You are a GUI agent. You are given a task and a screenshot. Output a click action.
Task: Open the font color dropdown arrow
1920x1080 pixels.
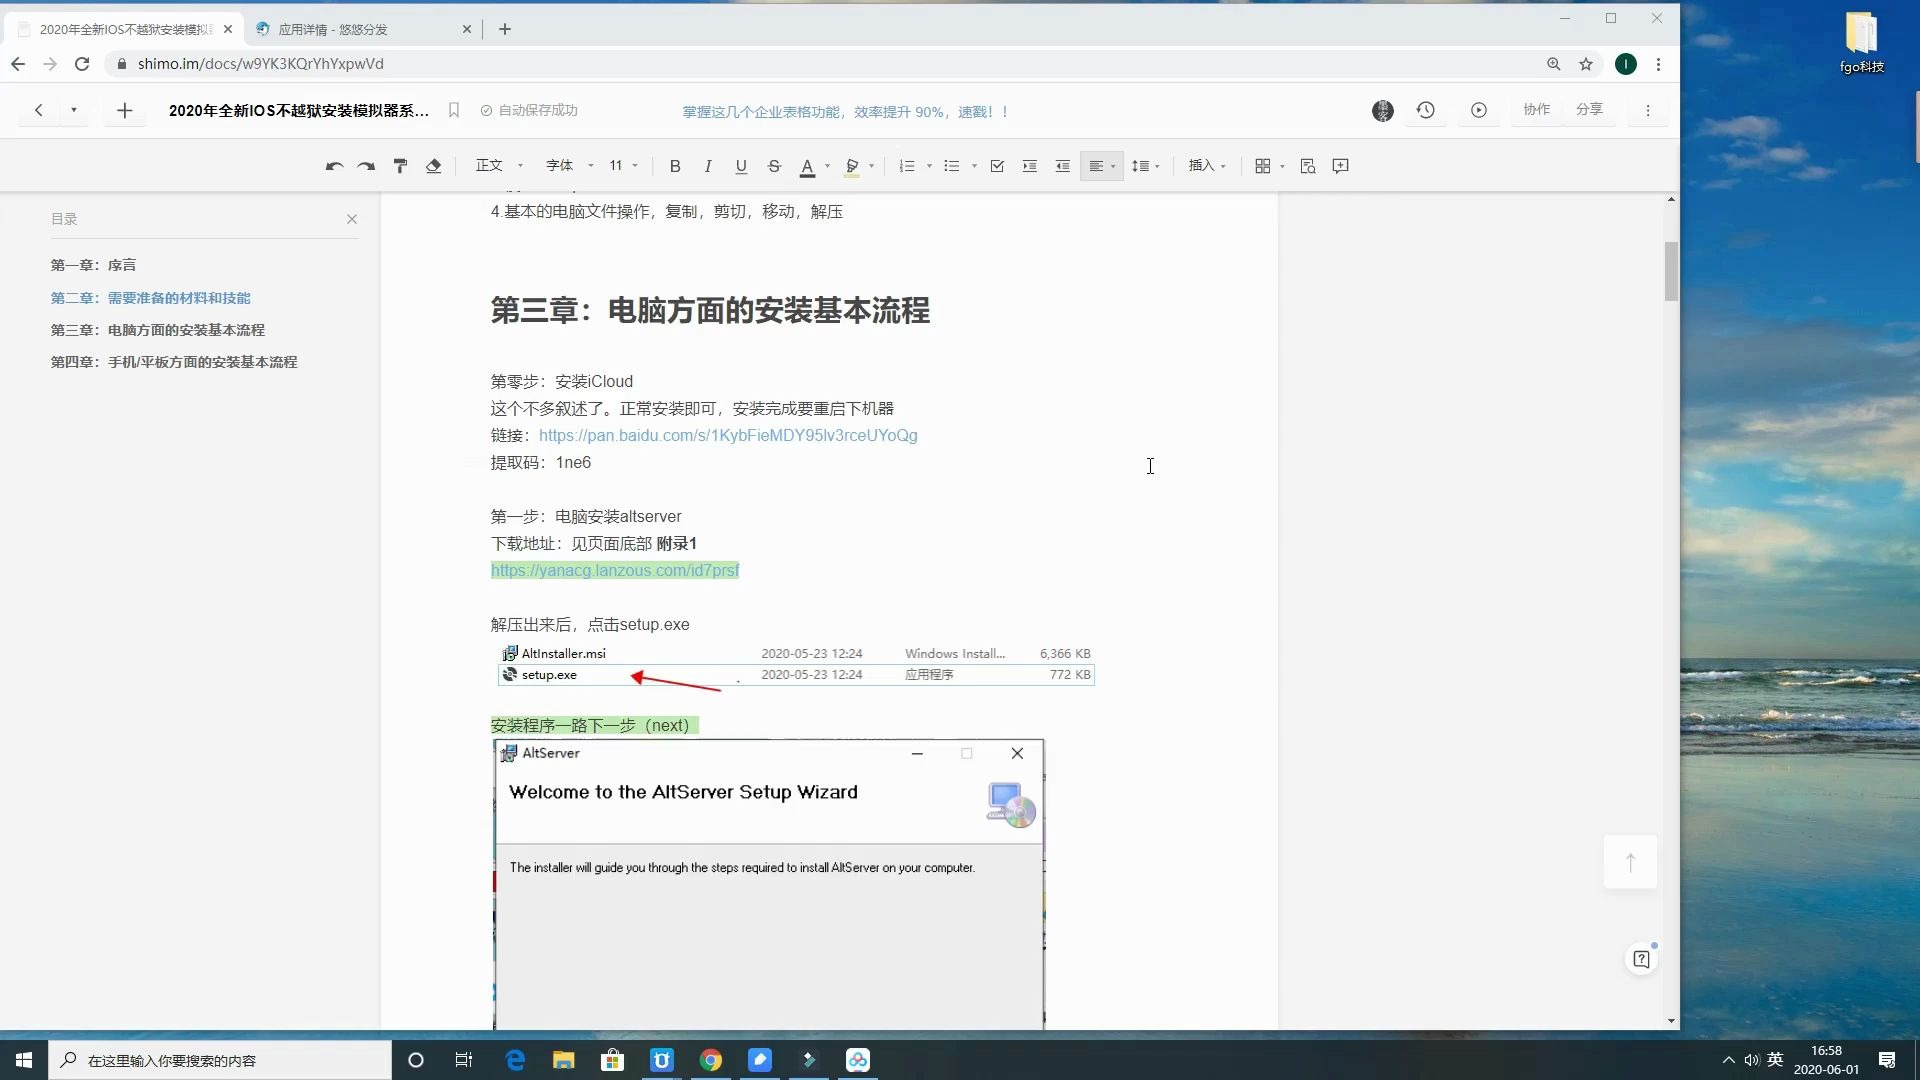827,166
